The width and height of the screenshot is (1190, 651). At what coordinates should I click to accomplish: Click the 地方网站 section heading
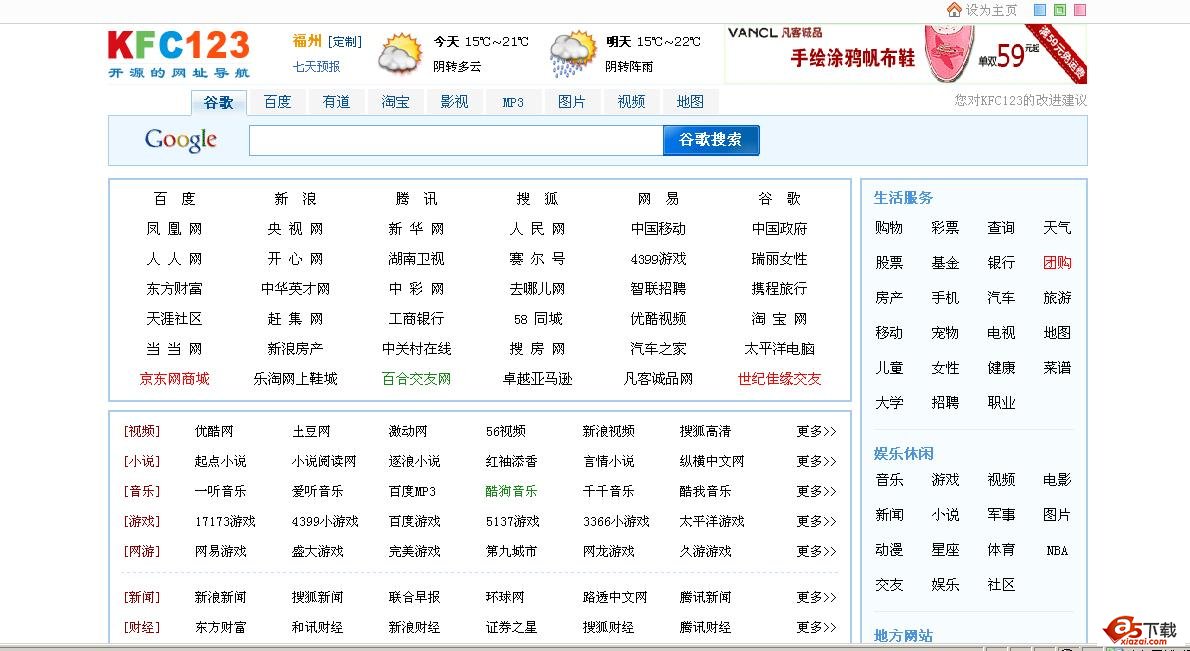(x=903, y=636)
